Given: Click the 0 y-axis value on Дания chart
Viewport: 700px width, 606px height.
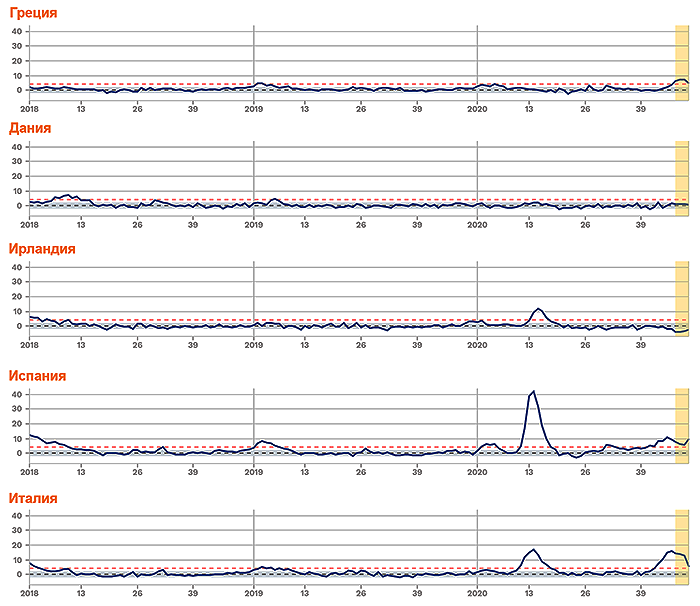Looking at the screenshot, I should (19, 206).
